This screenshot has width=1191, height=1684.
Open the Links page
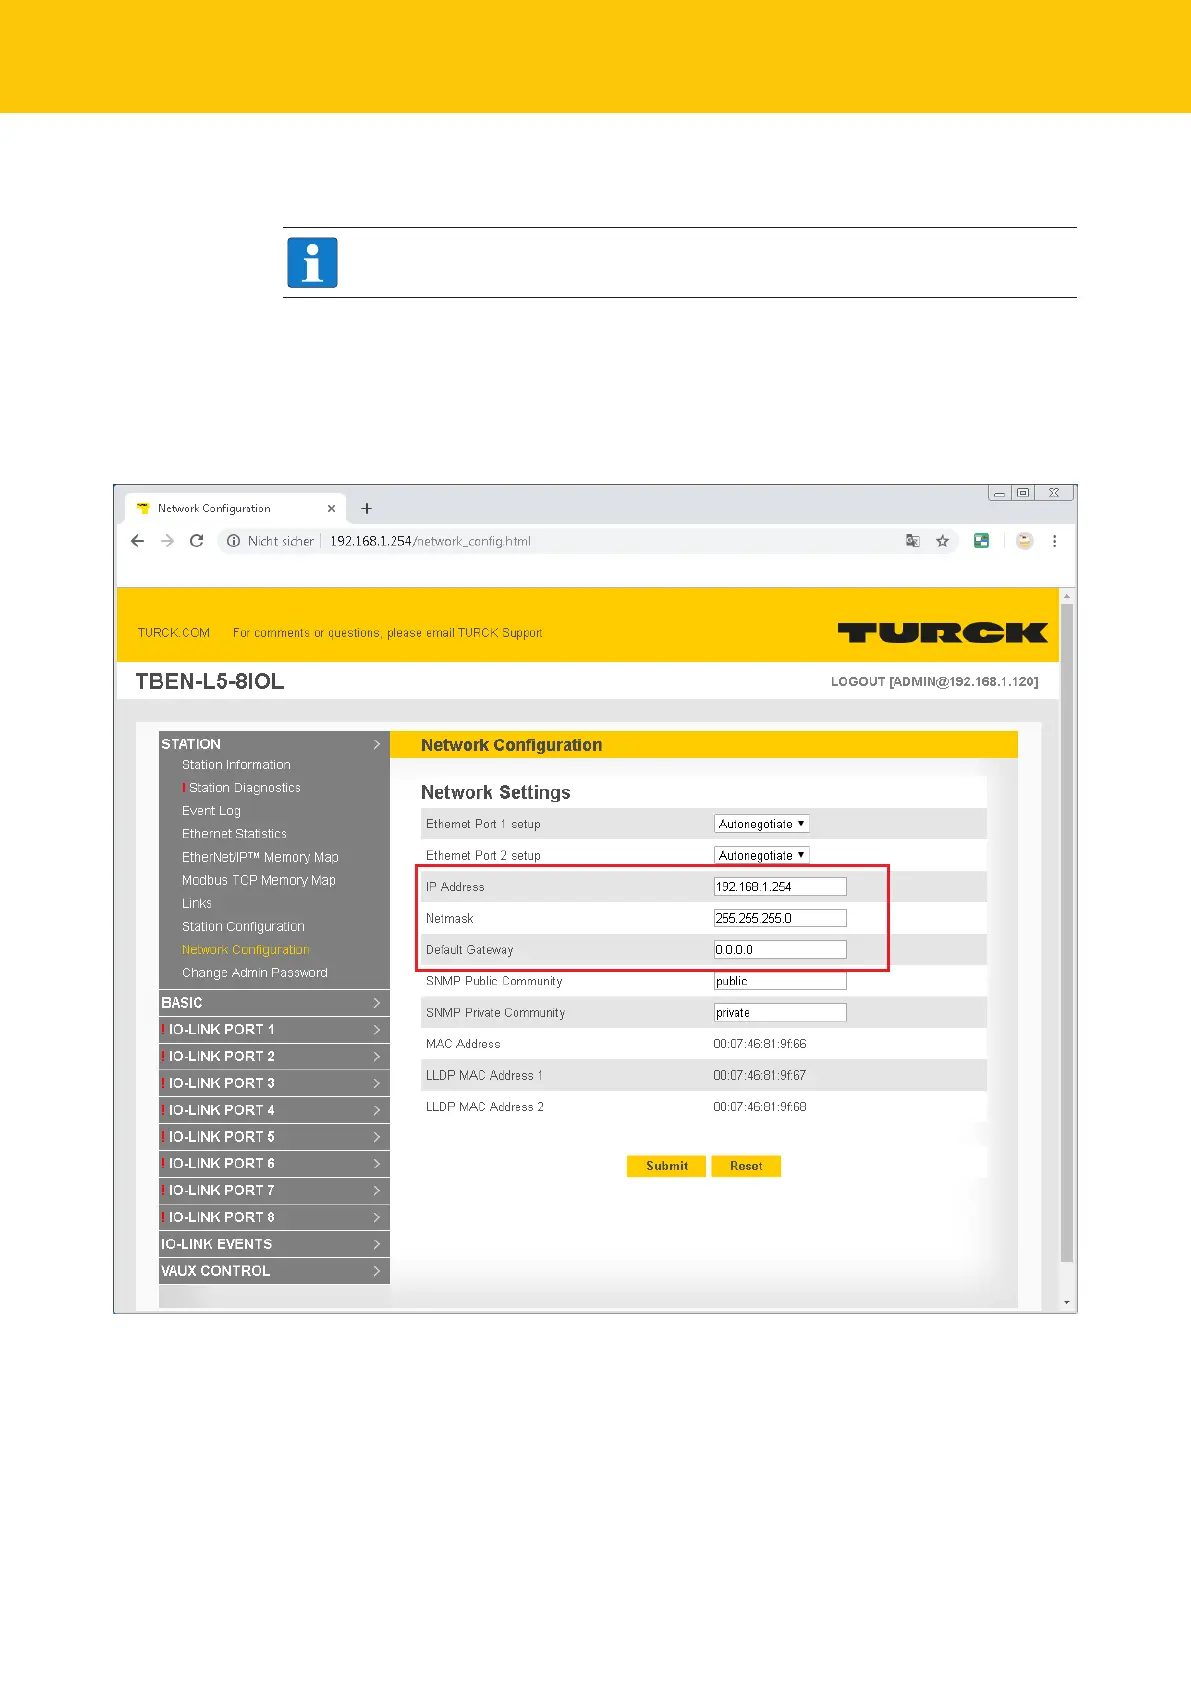[x=197, y=903]
